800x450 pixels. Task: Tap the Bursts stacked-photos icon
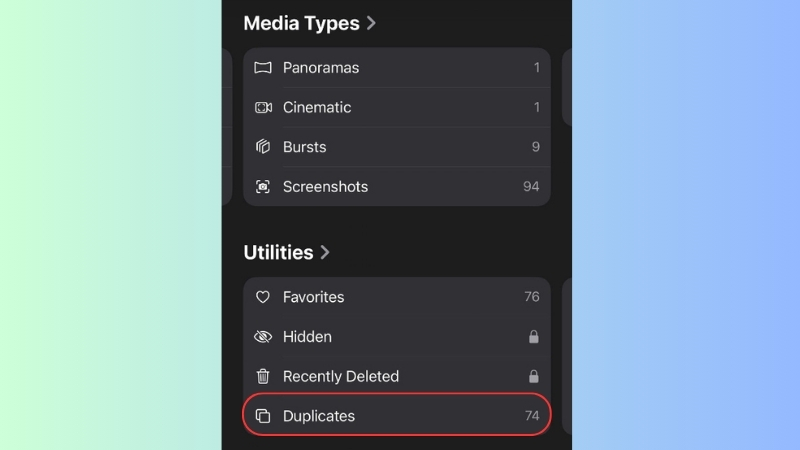pyautogui.click(x=263, y=147)
